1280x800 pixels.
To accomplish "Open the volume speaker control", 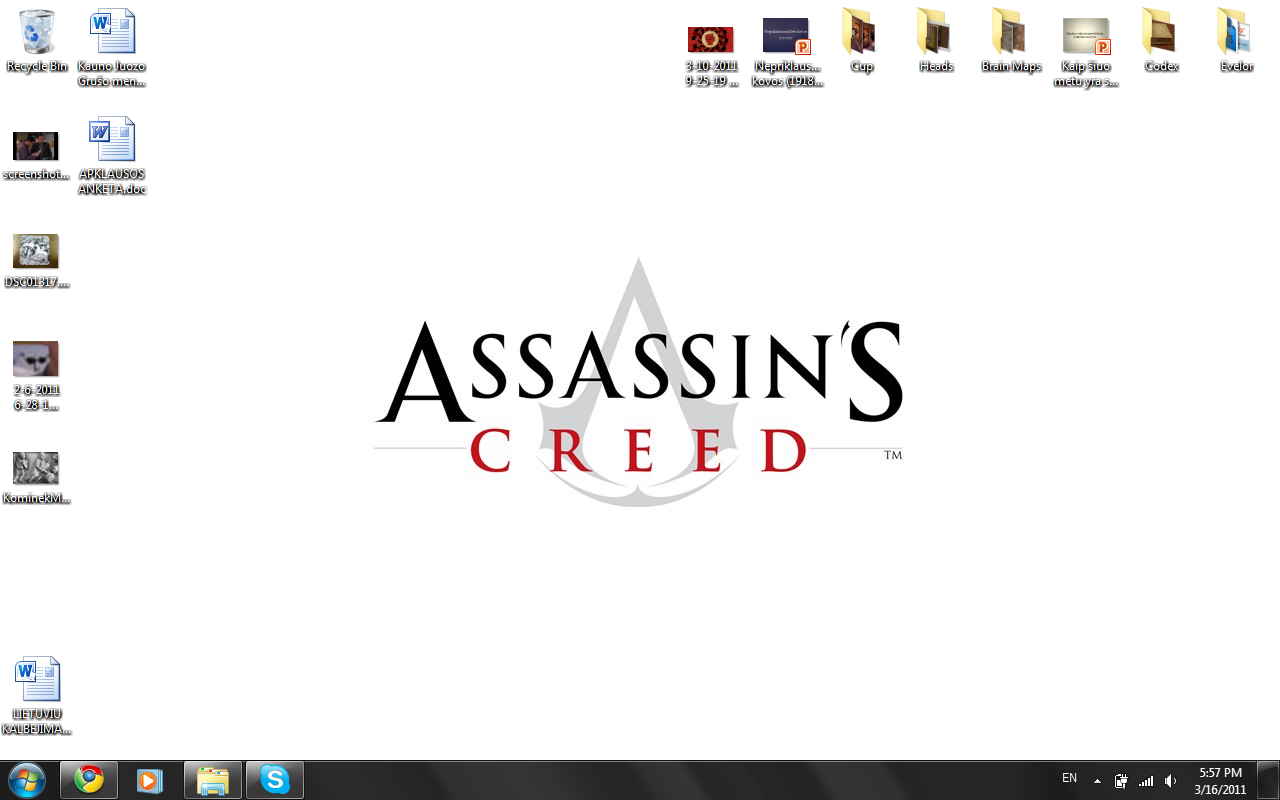I will click(1170, 781).
